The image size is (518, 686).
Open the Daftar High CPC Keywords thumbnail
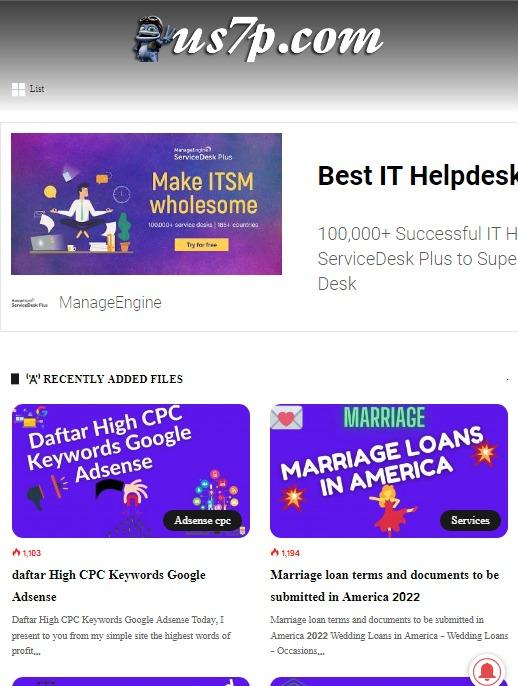(131, 471)
